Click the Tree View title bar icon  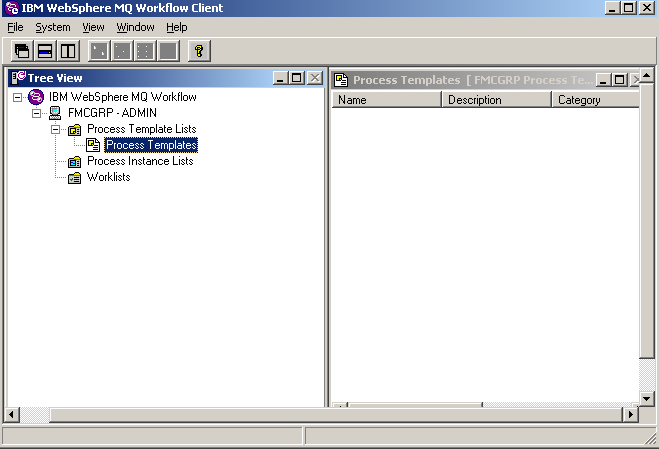tap(18, 78)
